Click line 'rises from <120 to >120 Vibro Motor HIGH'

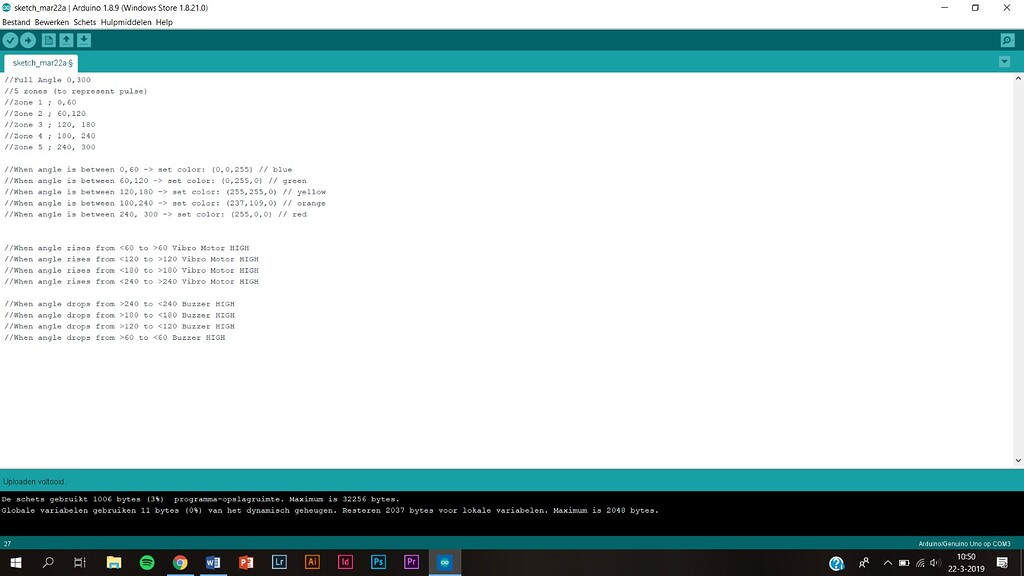(x=131, y=259)
